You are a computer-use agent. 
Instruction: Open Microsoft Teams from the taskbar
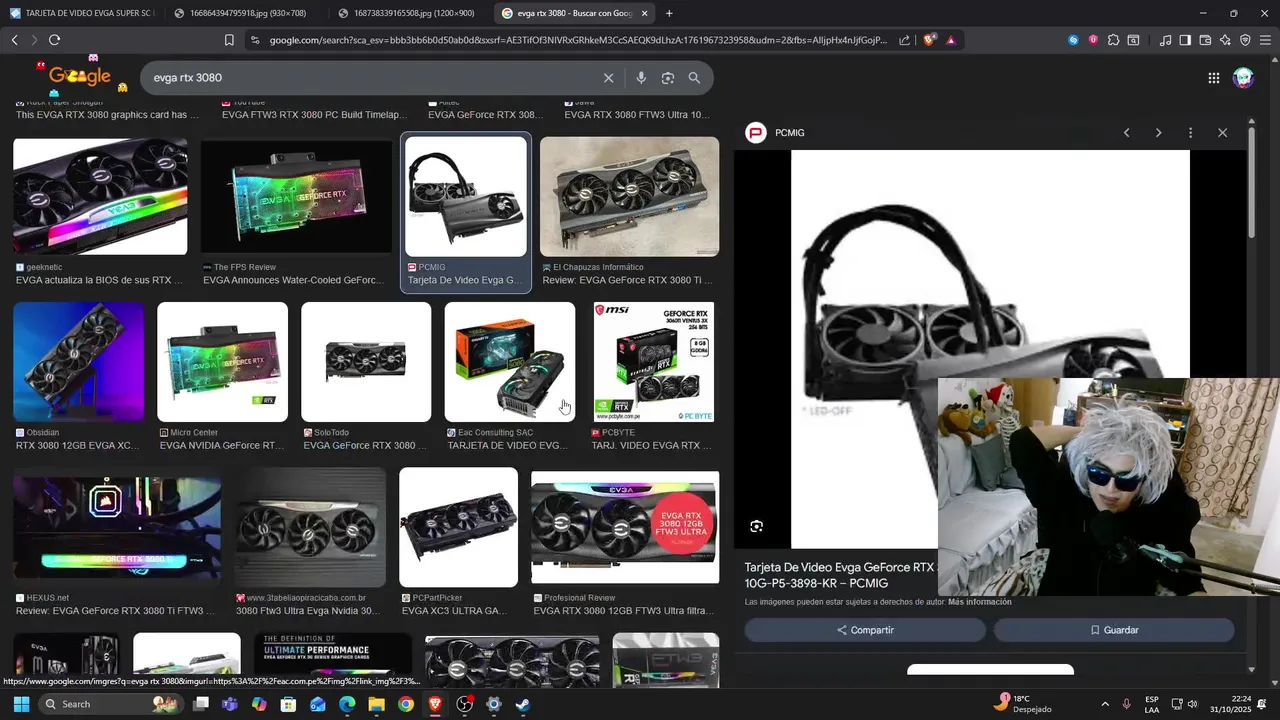(230, 704)
